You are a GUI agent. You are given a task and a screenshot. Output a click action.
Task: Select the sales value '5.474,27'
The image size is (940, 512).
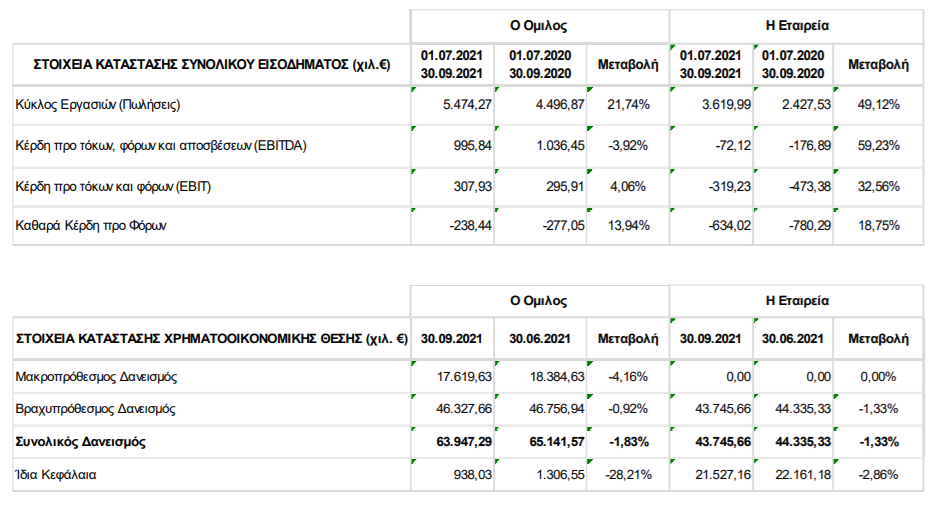coord(467,104)
